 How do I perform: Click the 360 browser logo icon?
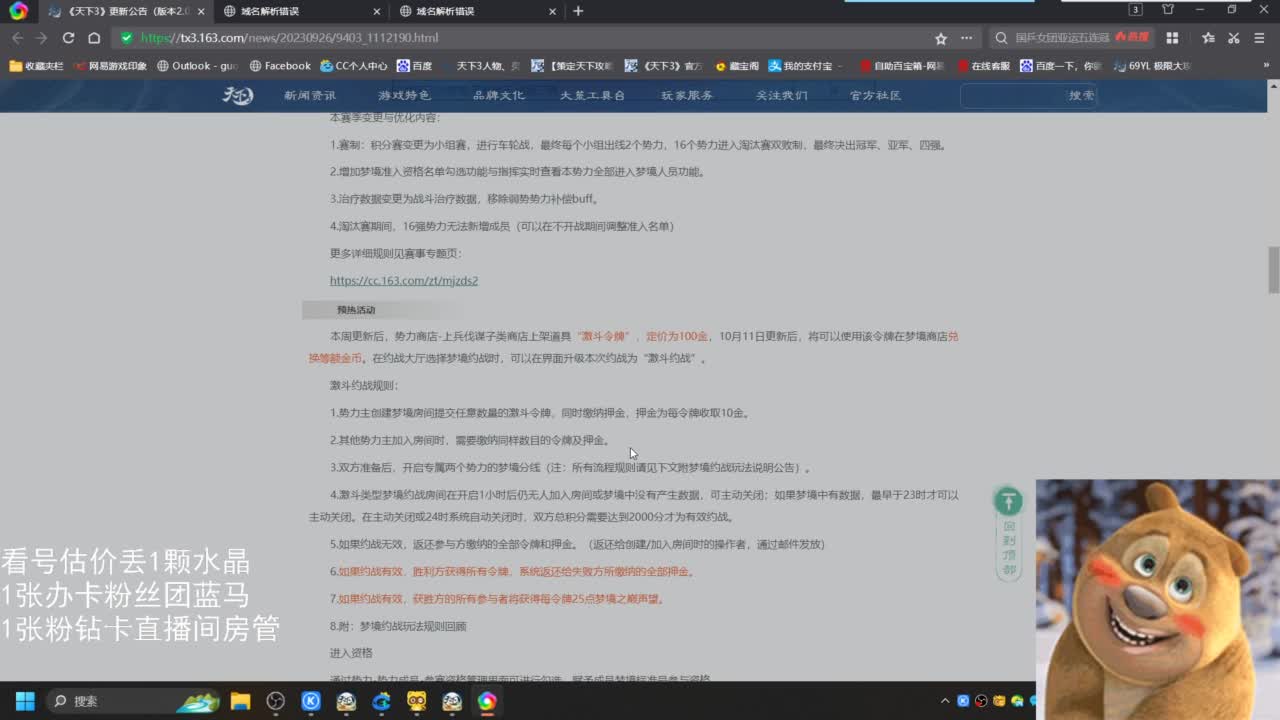click(18, 11)
